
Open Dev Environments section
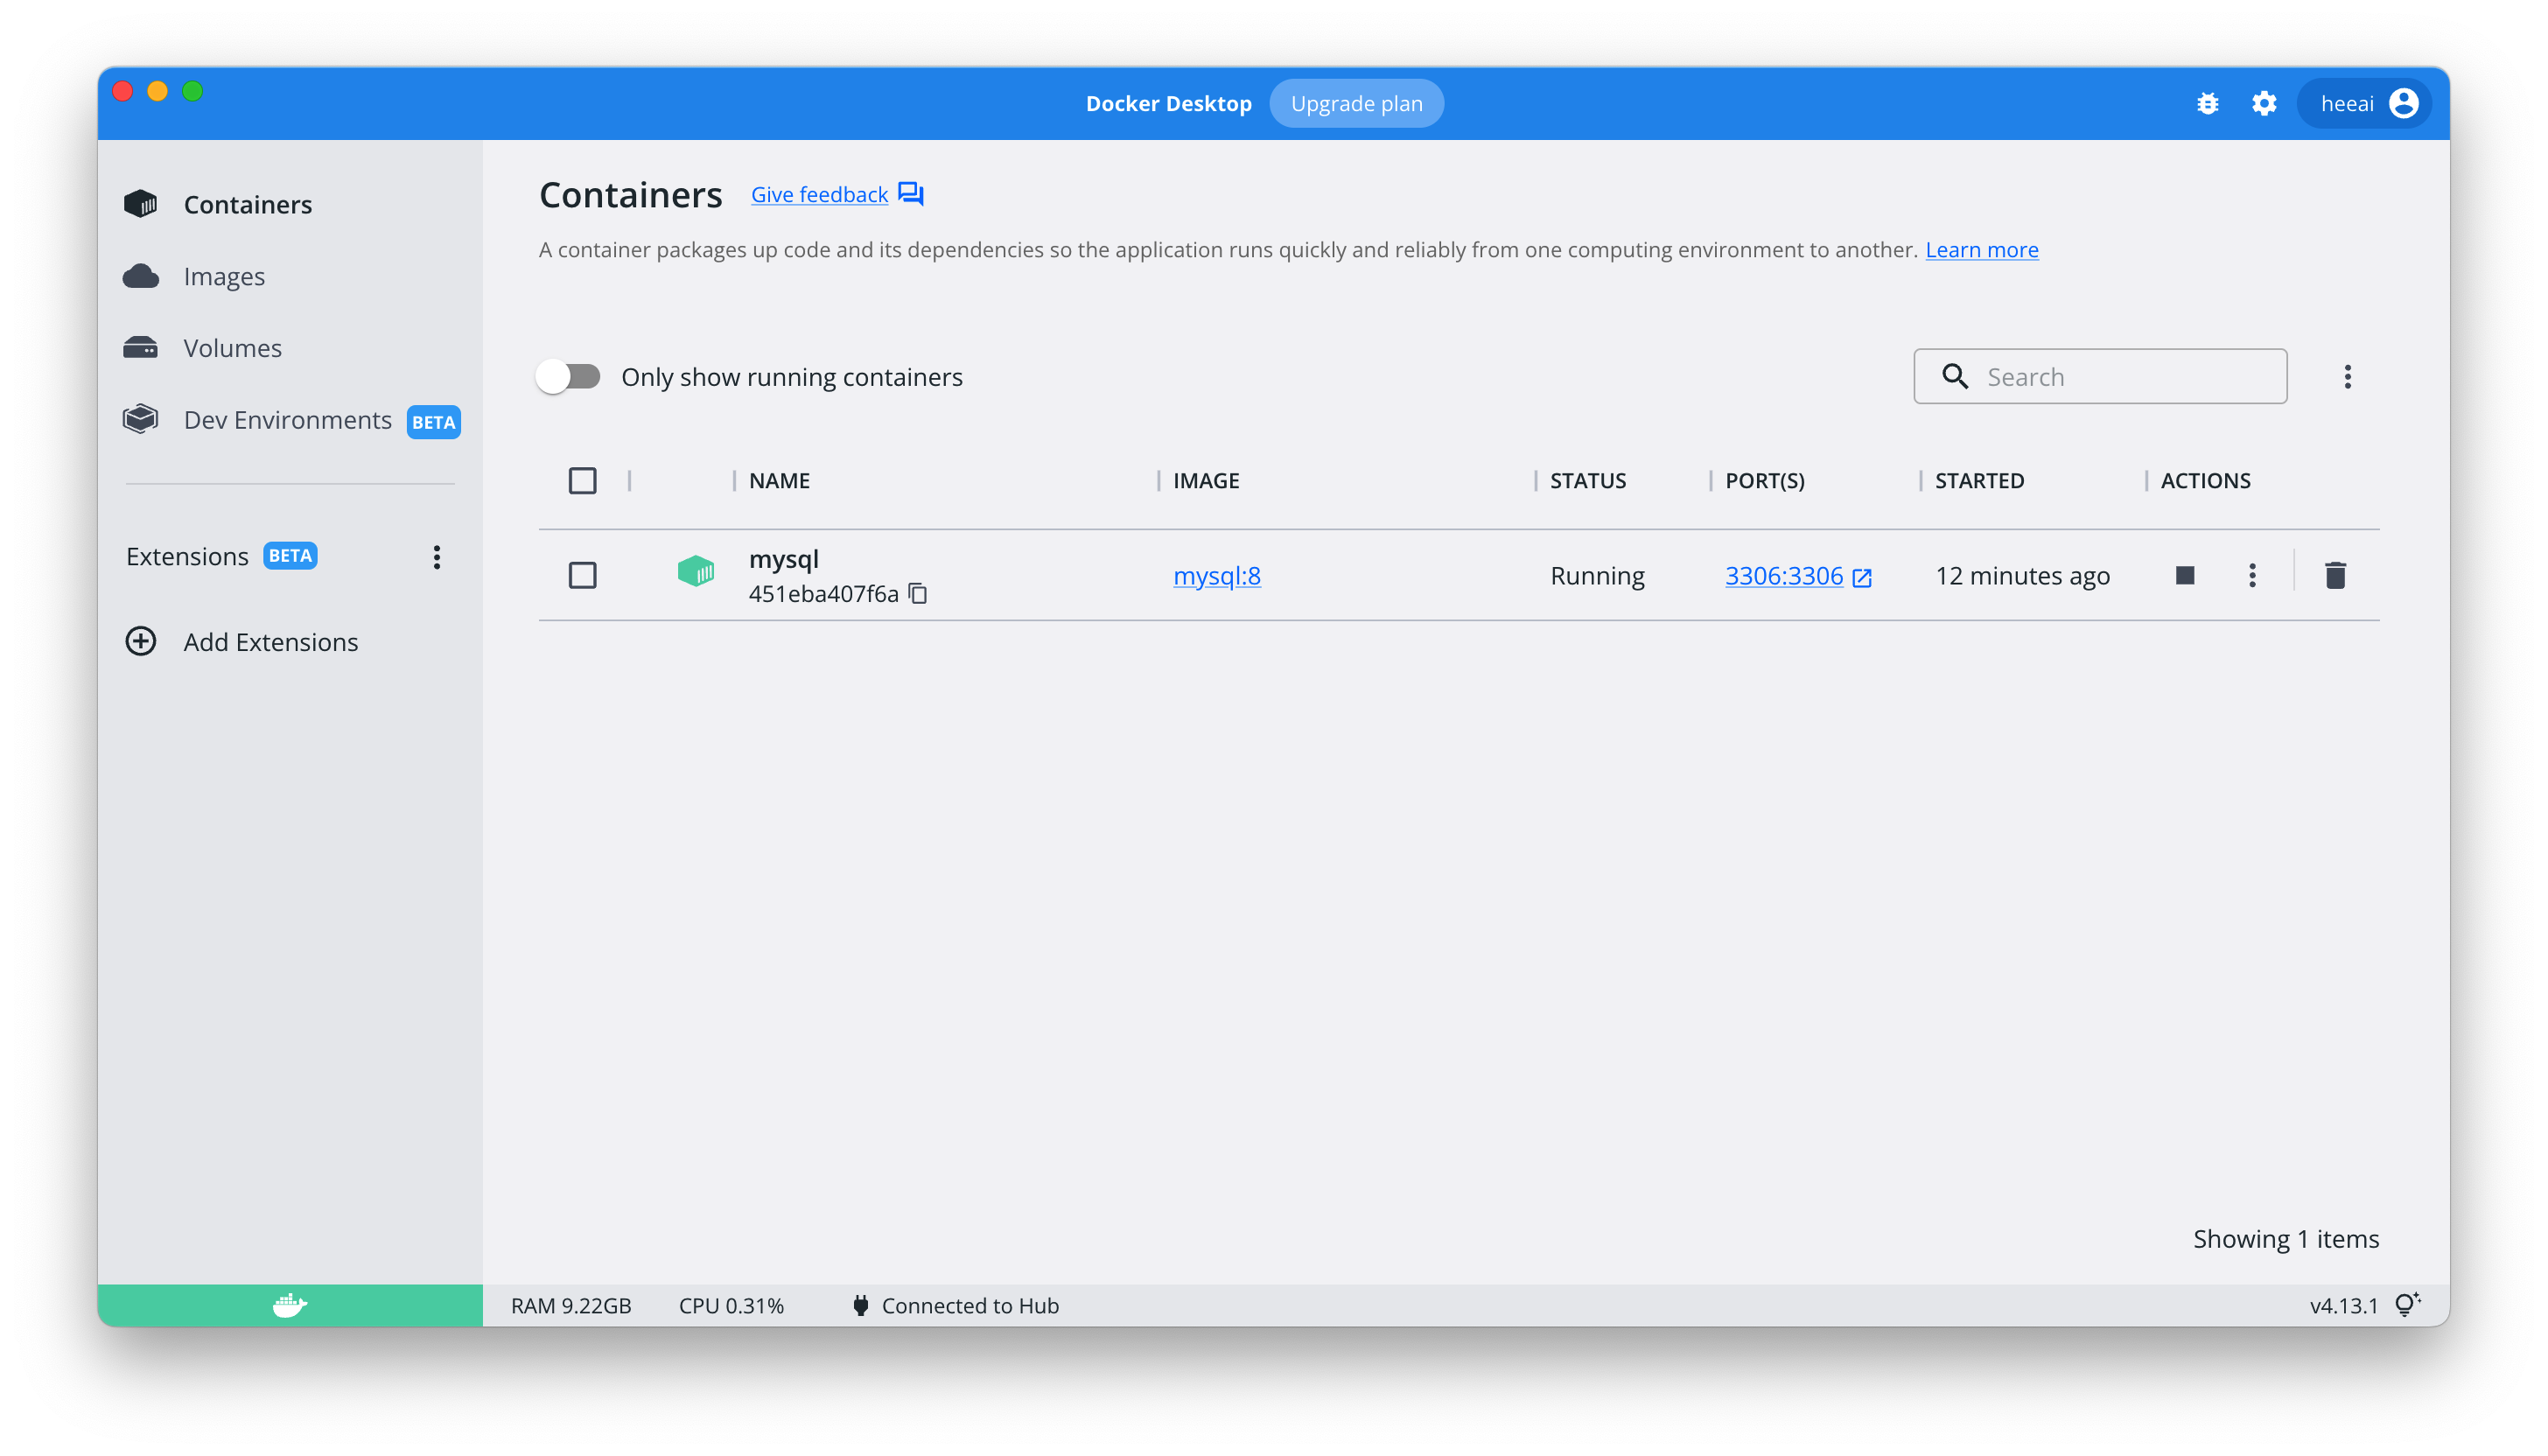point(288,420)
